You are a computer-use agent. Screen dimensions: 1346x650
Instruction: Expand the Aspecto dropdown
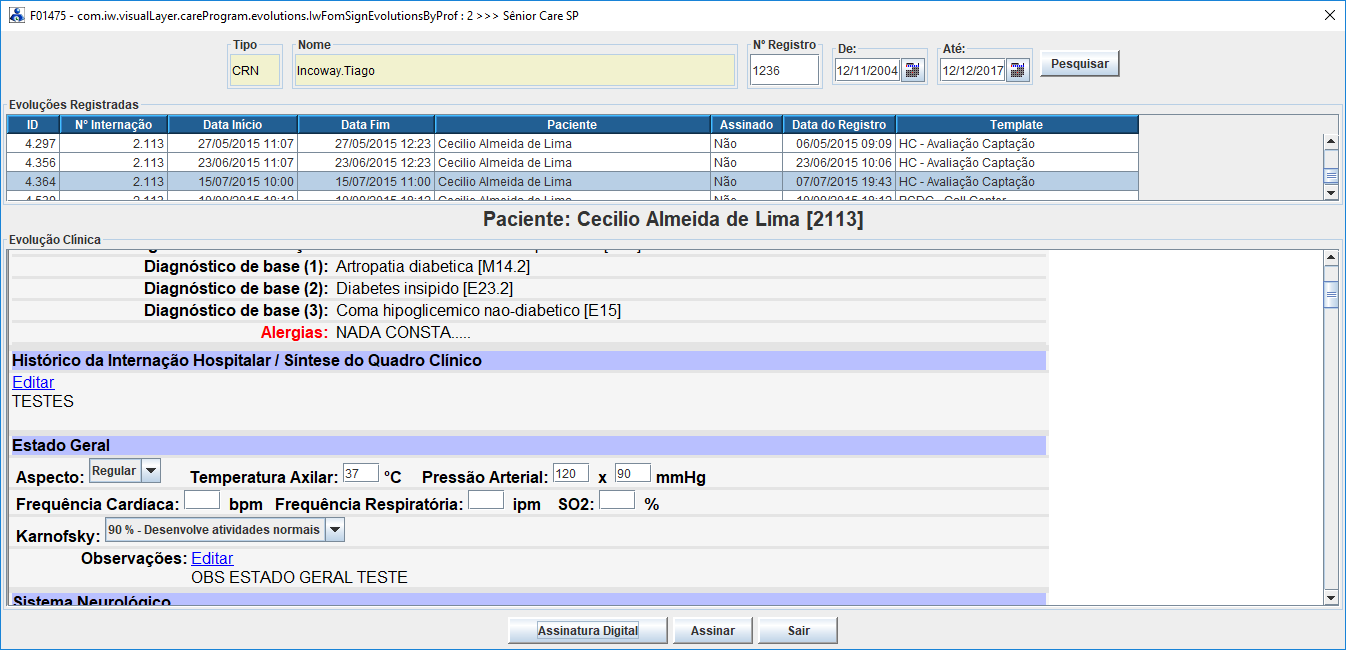tap(150, 470)
